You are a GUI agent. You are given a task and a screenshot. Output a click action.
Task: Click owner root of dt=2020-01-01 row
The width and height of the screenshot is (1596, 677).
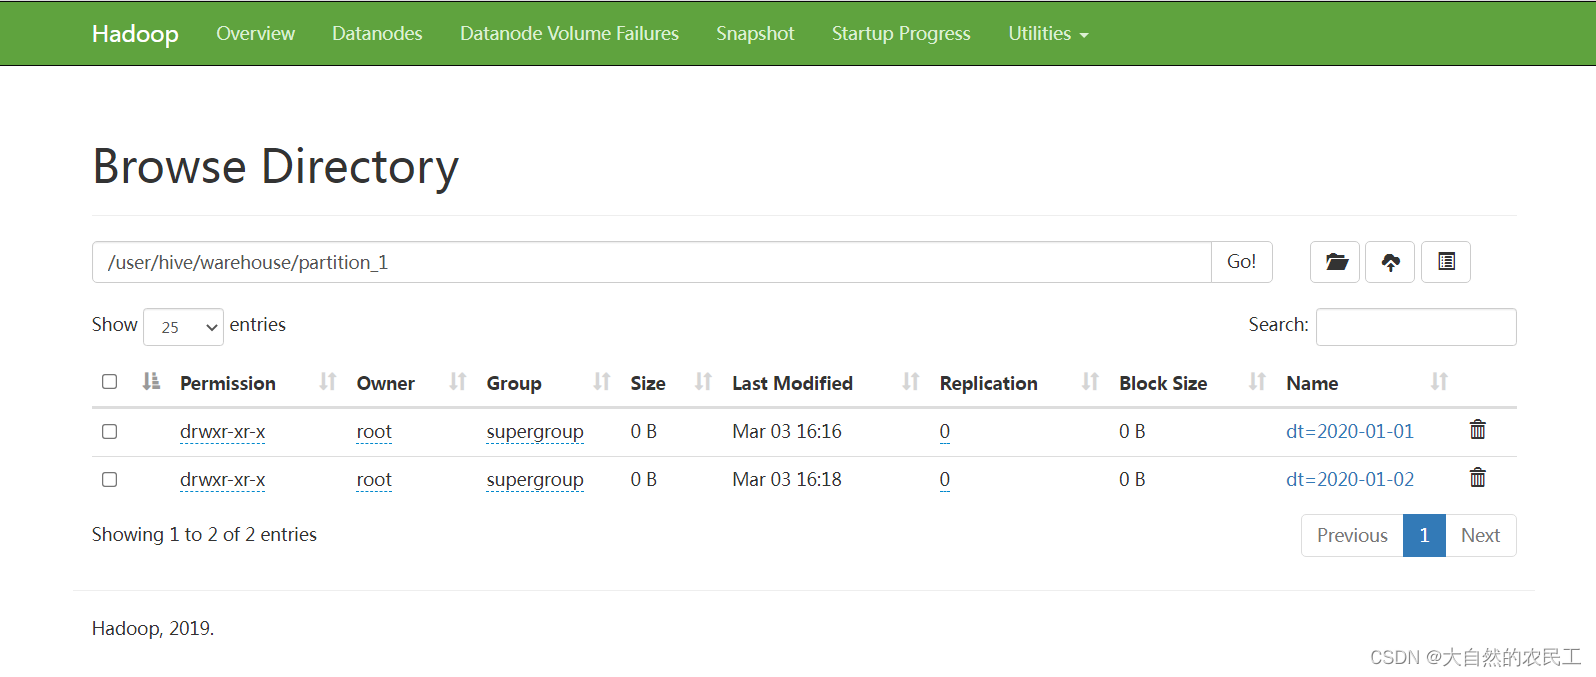tap(374, 432)
